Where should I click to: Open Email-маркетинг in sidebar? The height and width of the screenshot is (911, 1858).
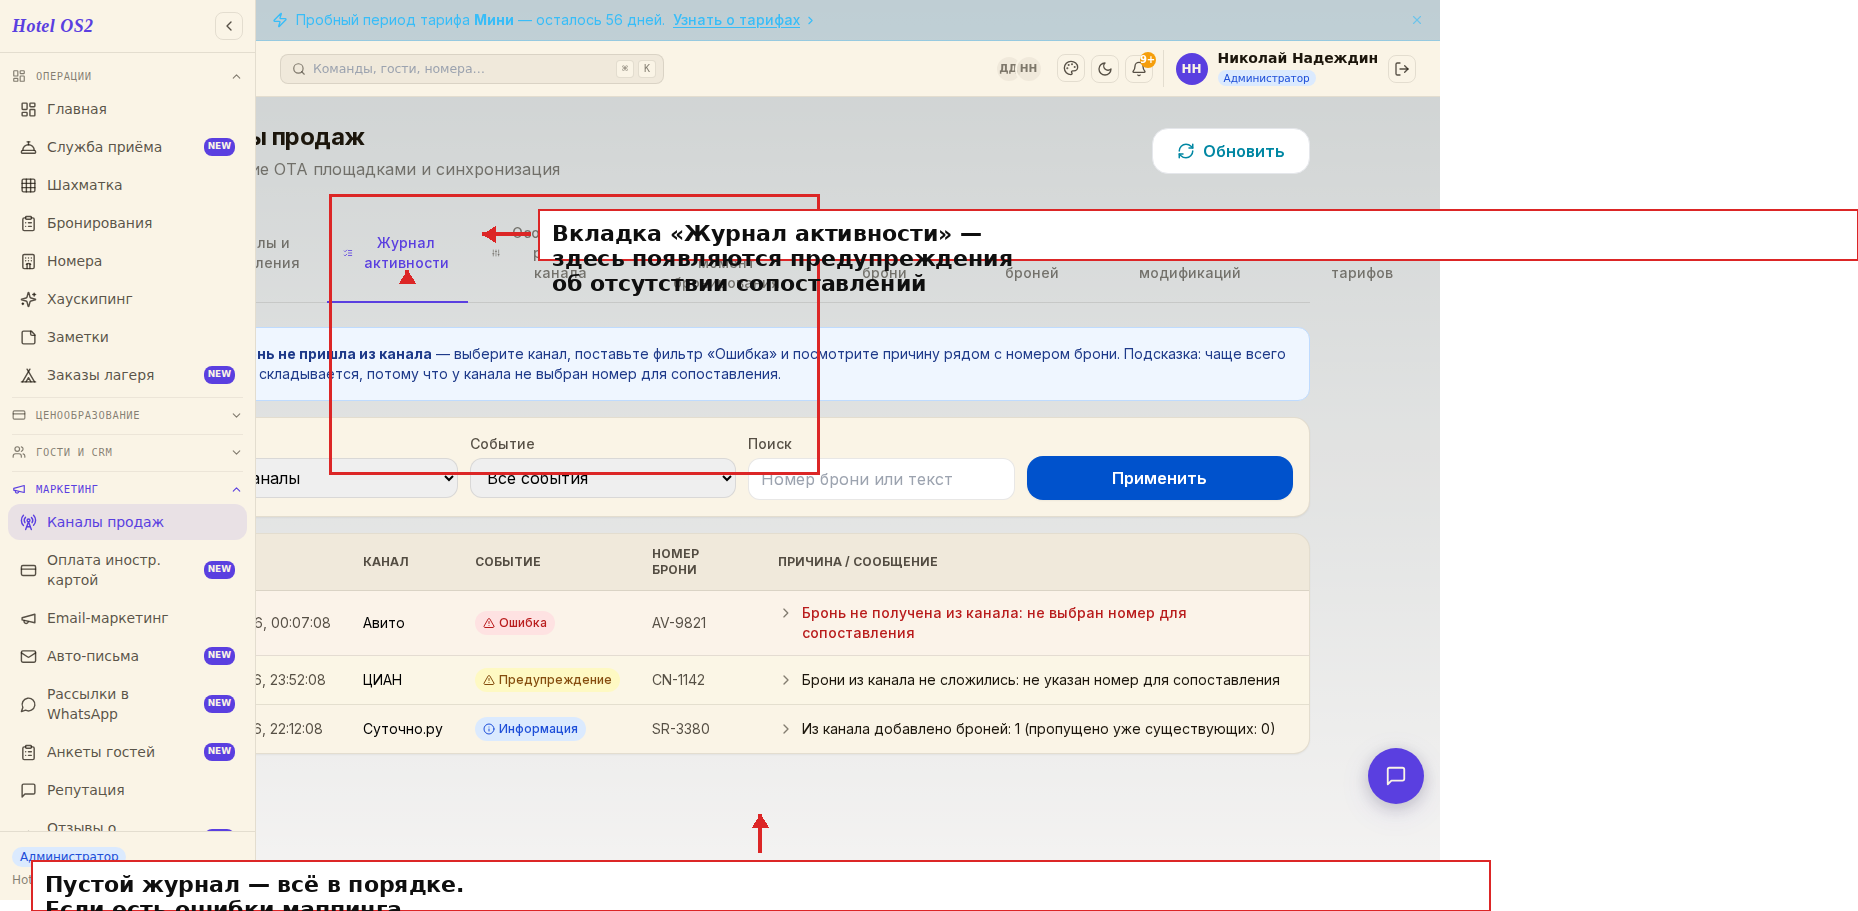coord(127,618)
